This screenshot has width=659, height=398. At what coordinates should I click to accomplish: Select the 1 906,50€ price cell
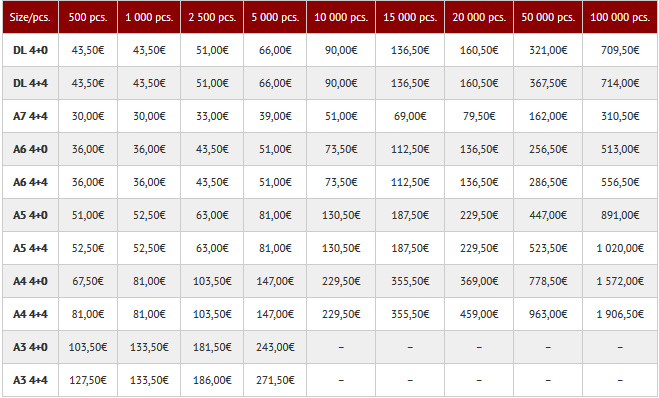click(x=620, y=314)
